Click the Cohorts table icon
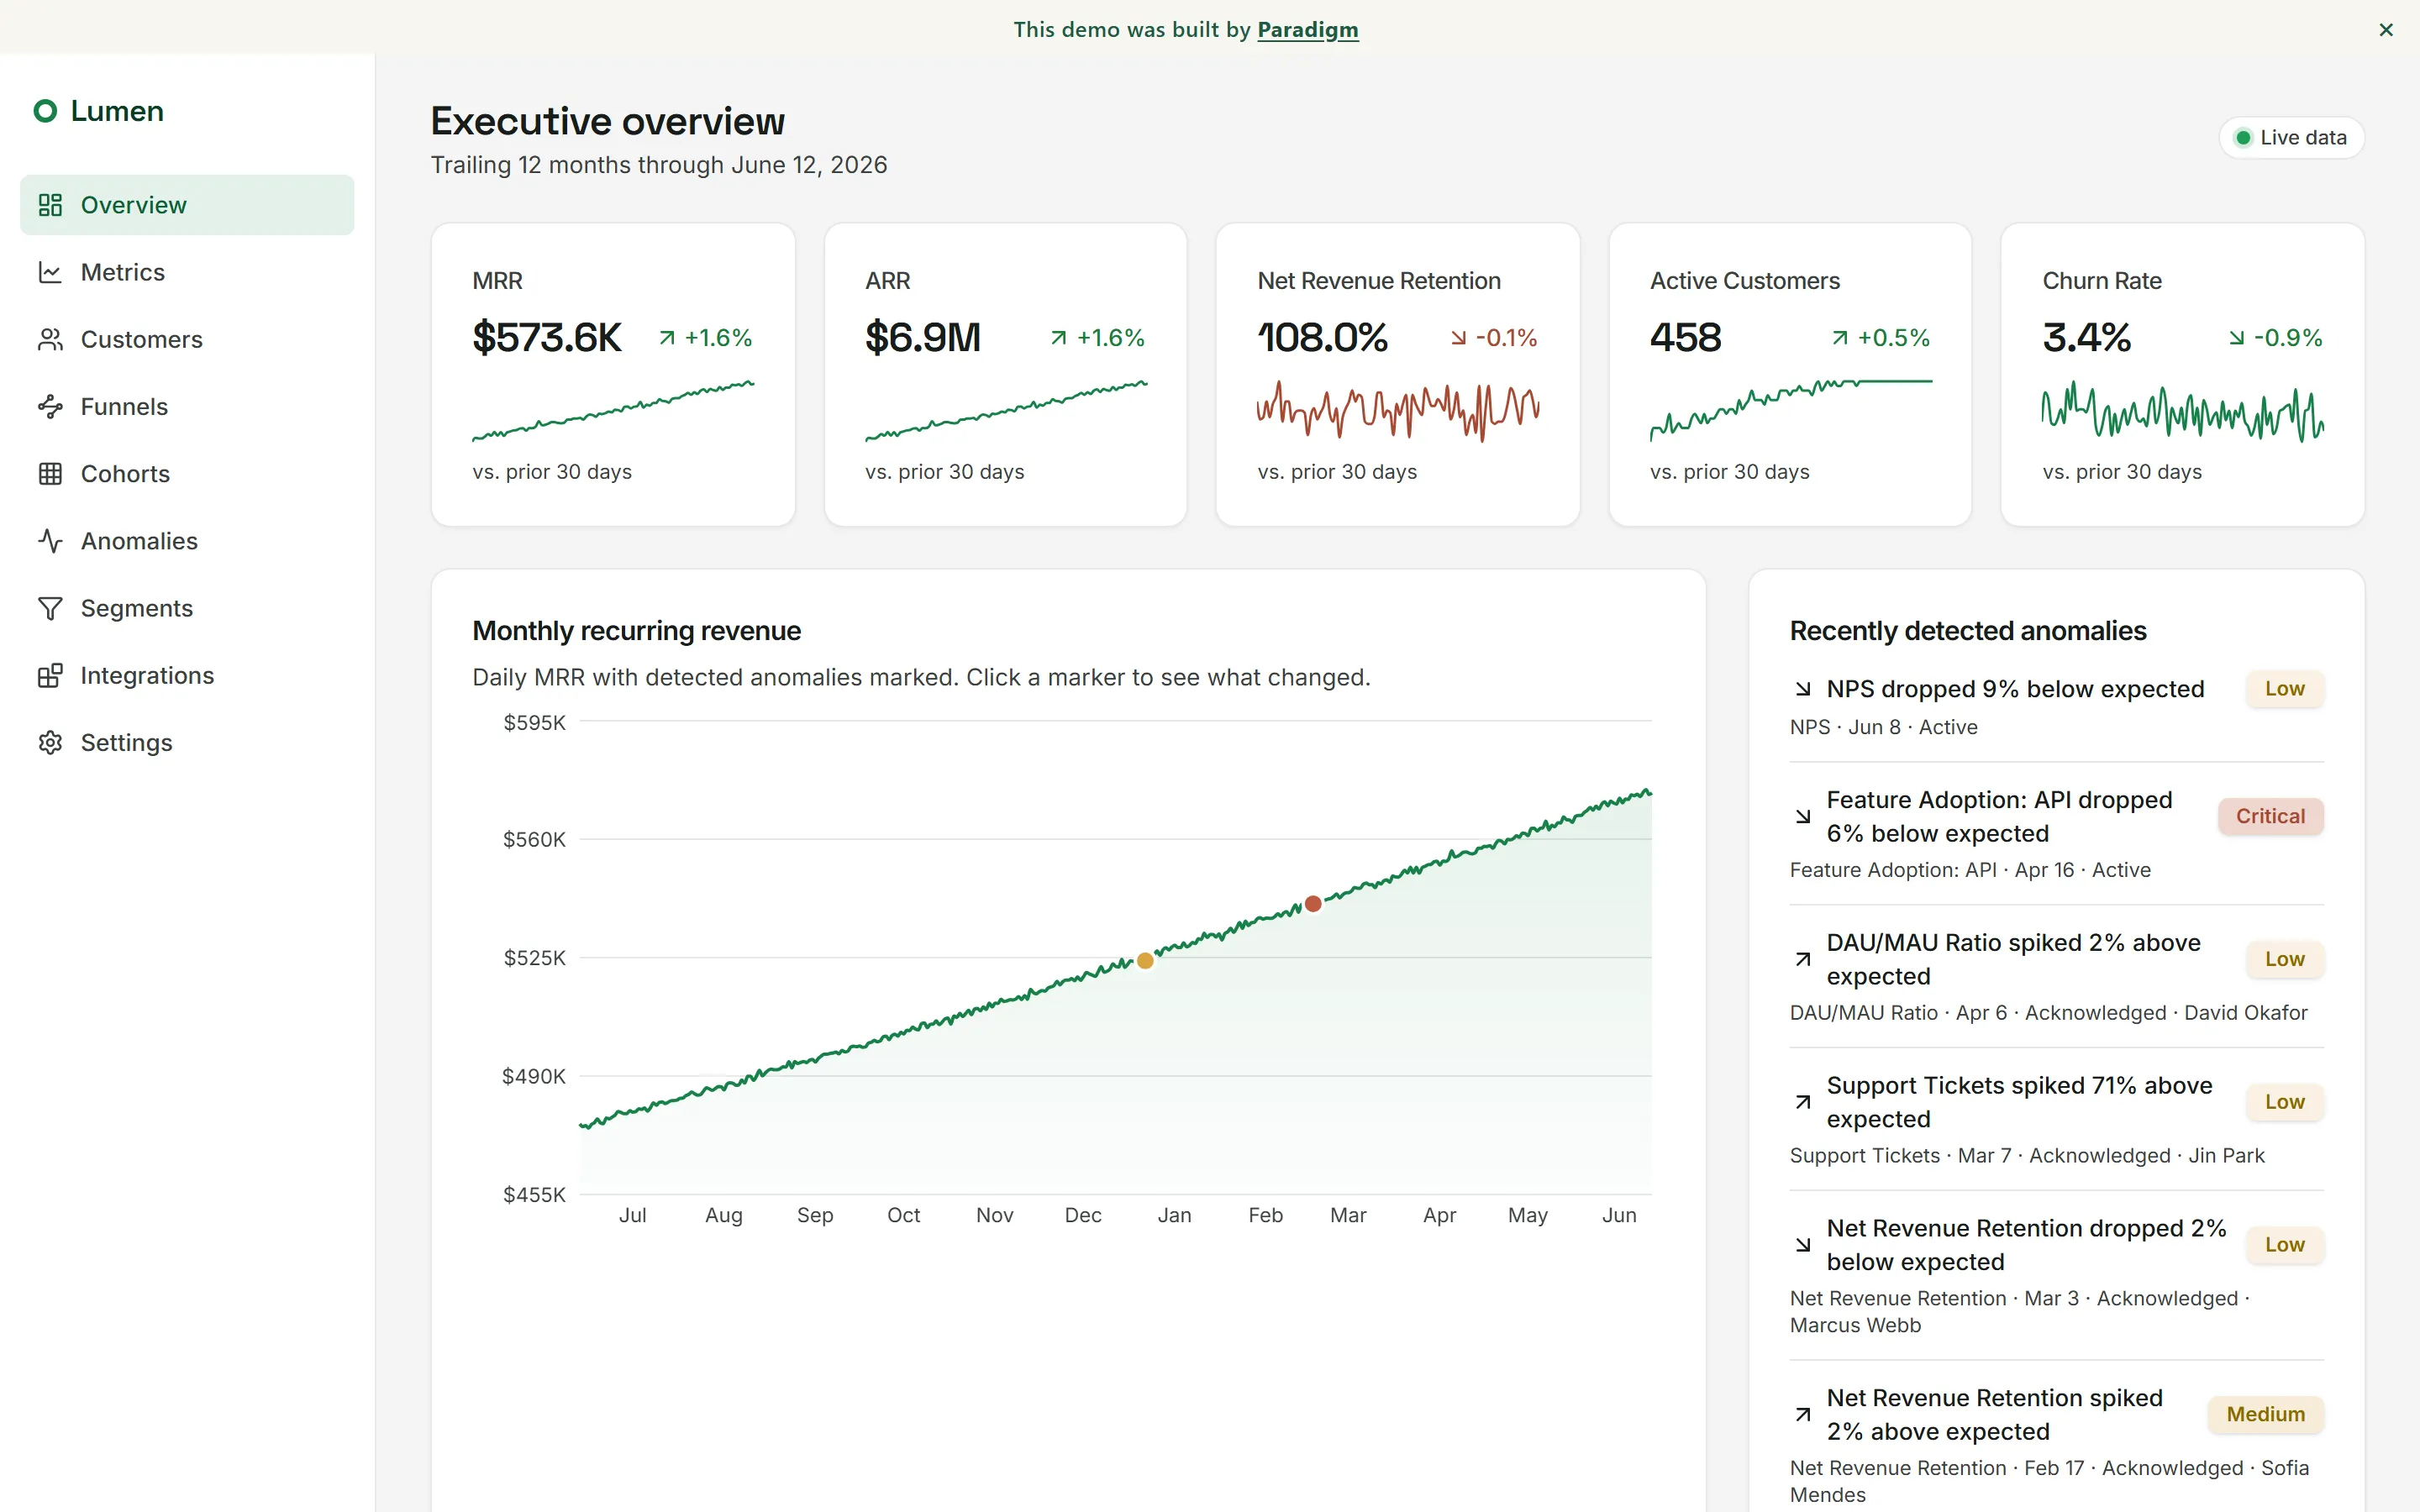This screenshot has width=2420, height=1512. point(50,473)
